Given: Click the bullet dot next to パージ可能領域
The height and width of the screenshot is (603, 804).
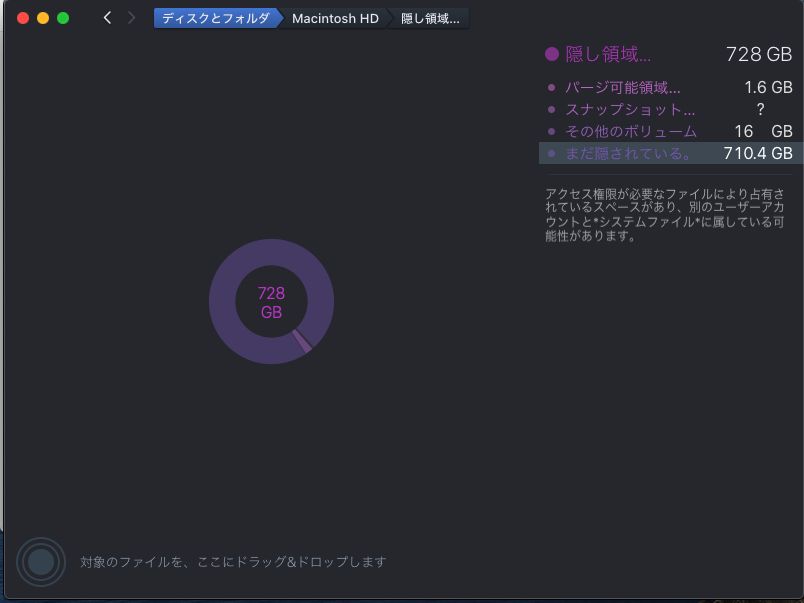Looking at the screenshot, I should 551,88.
